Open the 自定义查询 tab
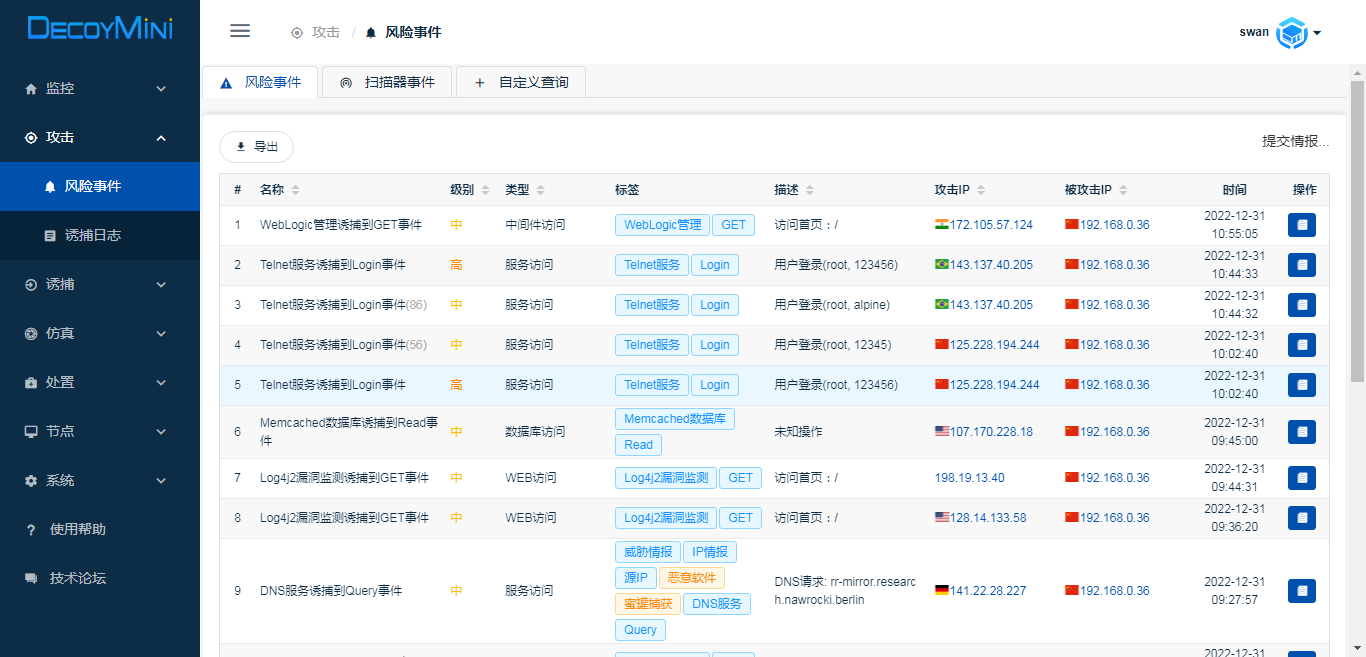The width and height of the screenshot is (1366, 657). click(521, 82)
